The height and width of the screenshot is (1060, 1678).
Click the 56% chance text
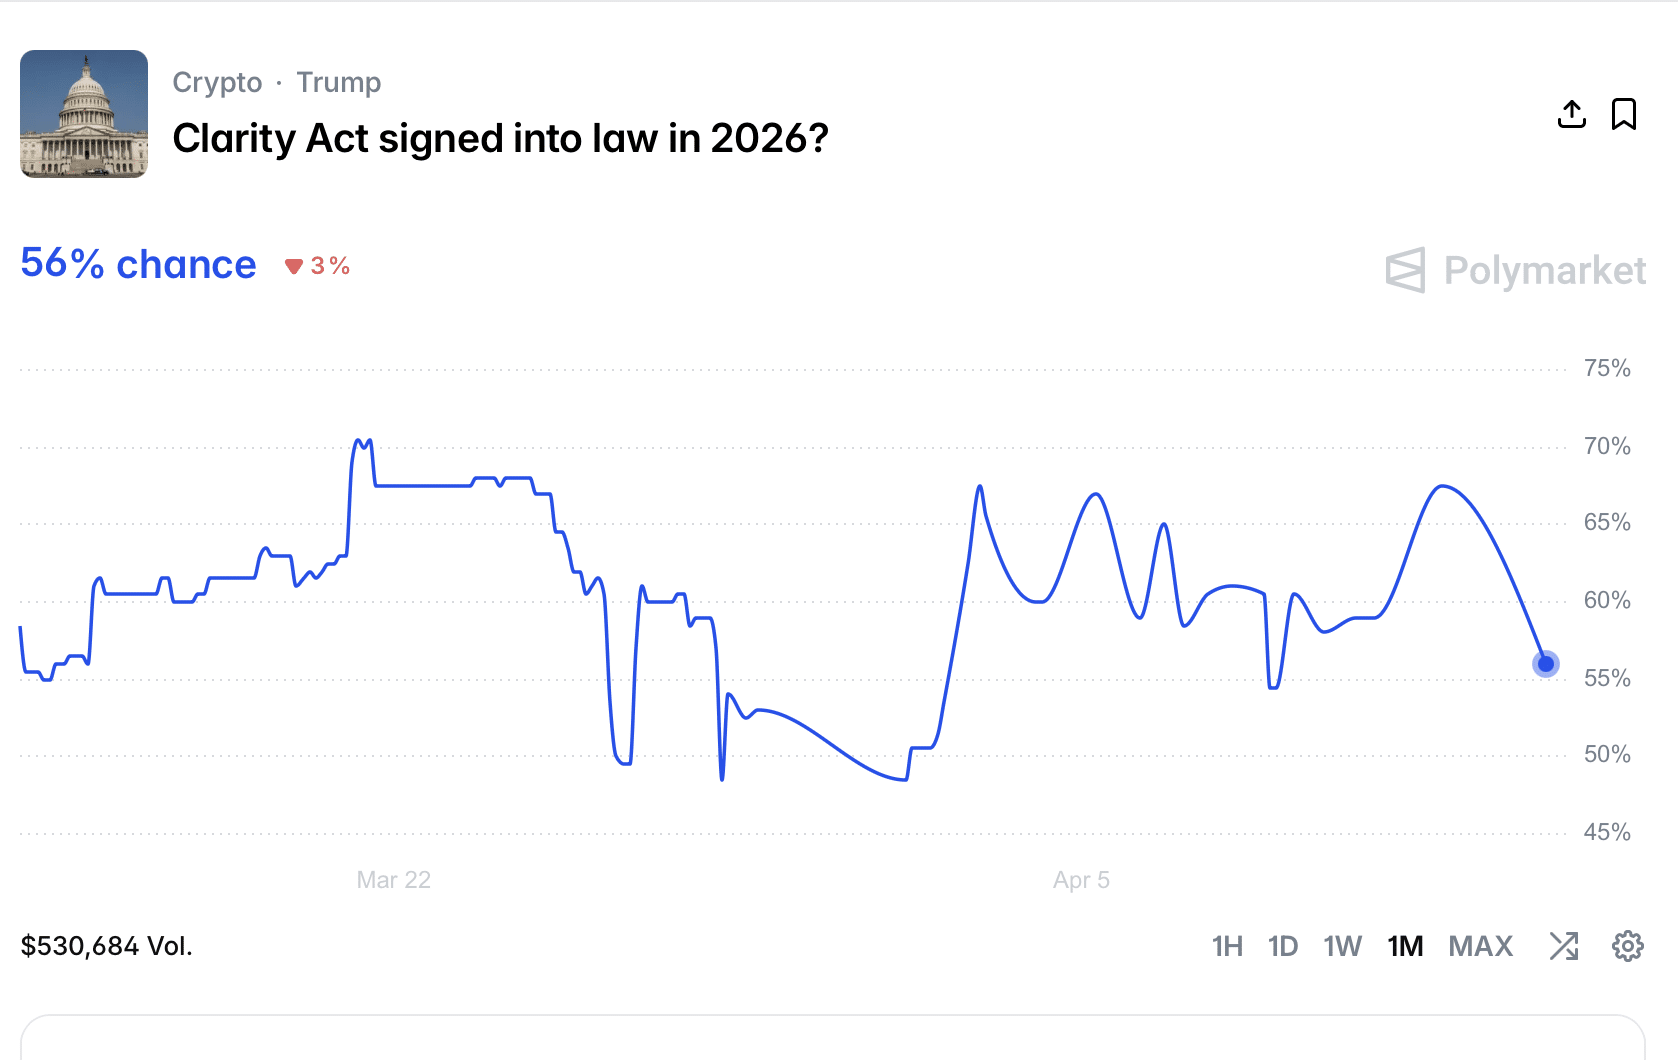[138, 264]
